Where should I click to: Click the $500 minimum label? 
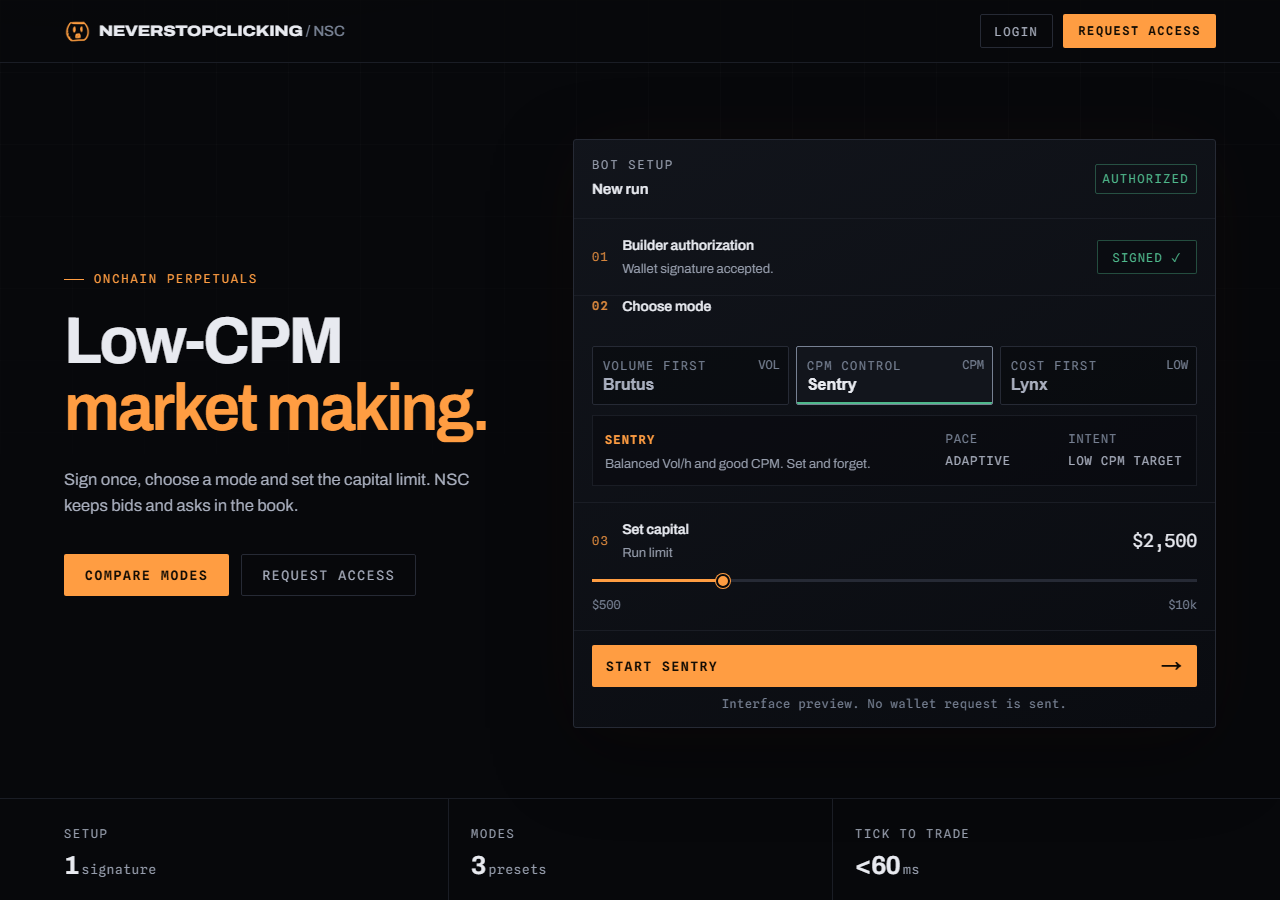coord(606,605)
